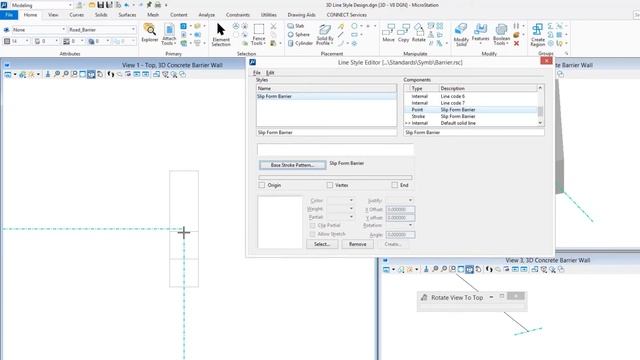Click the save icon in quick access toolbar
The height and width of the screenshot is (360, 640).
pos(100,5)
